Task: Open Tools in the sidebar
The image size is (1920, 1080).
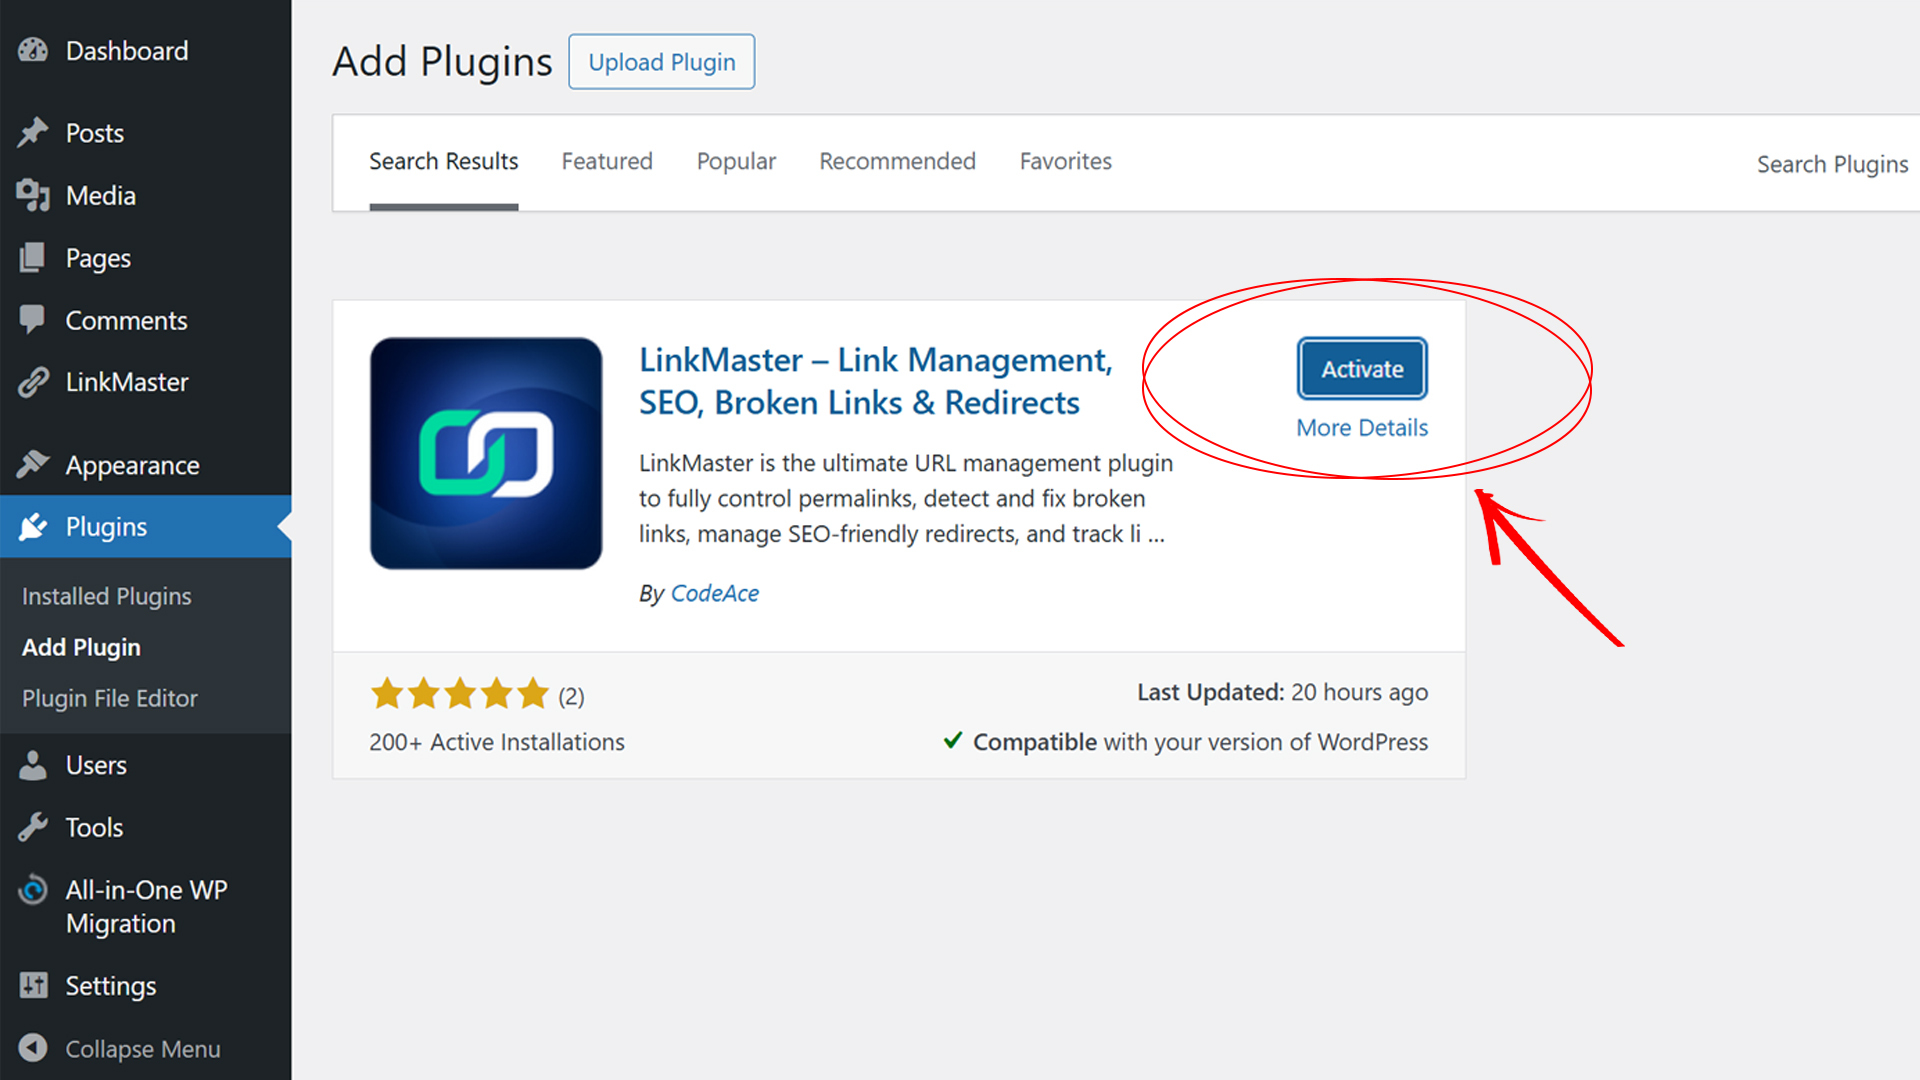Action: pyautogui.click(x=145, y=827)
